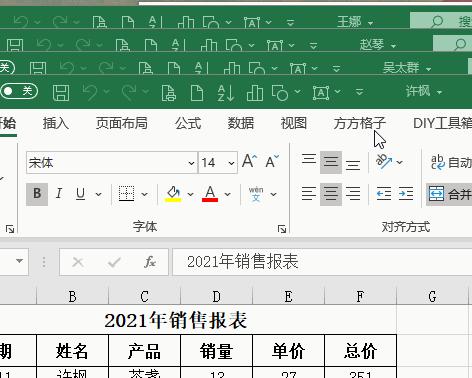Open the 字体 group dialog launcher
472x378 pixels.
click(x=282, y=229)
